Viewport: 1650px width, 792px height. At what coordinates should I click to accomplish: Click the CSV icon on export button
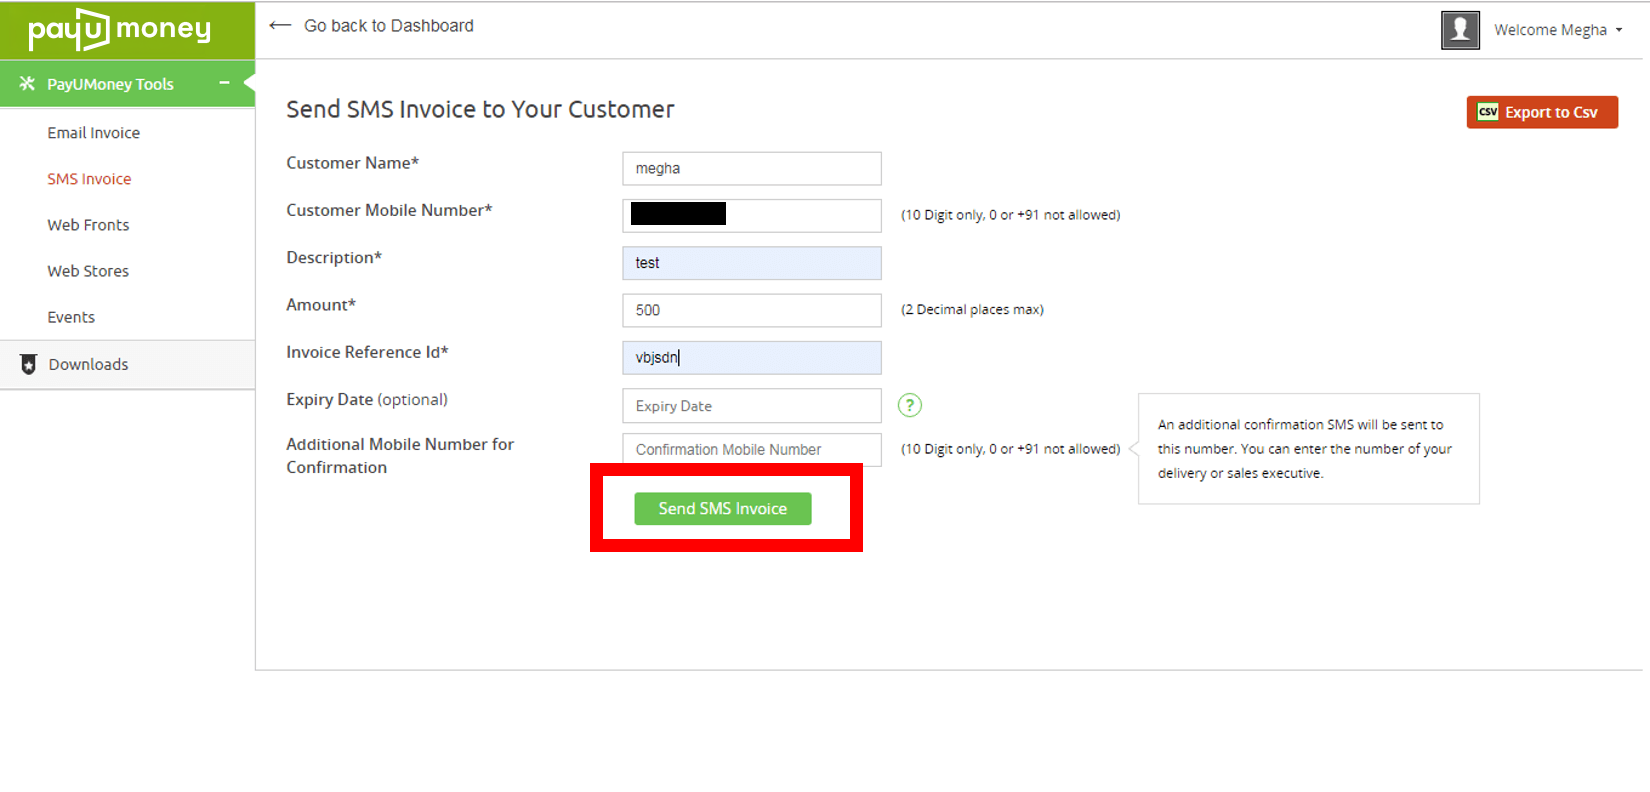[x=1488, y=112]
